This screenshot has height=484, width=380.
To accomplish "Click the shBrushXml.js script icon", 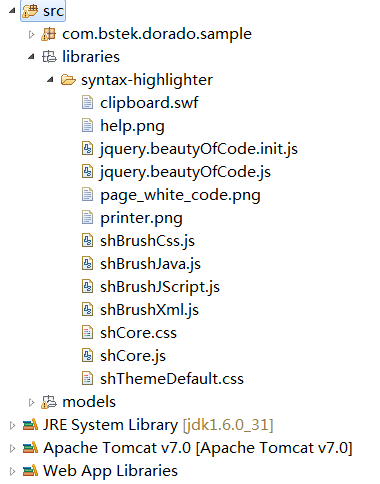I will 87,310.
